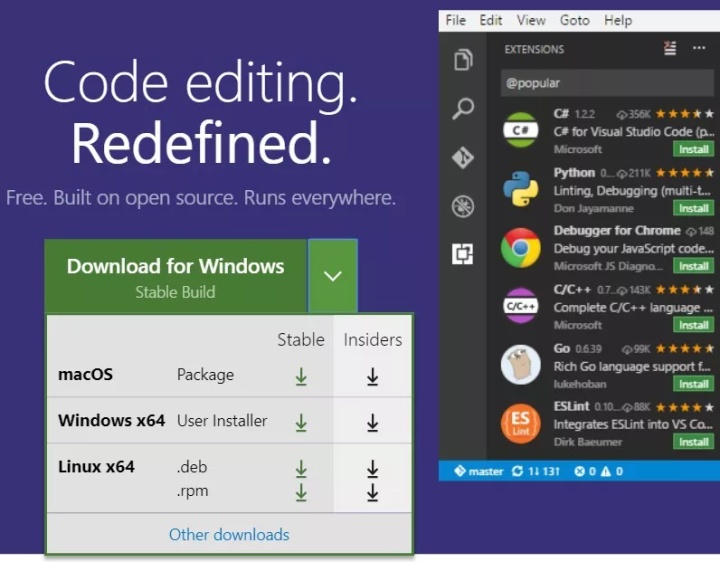Select the C/C++ extension logo

pos(520,306)
